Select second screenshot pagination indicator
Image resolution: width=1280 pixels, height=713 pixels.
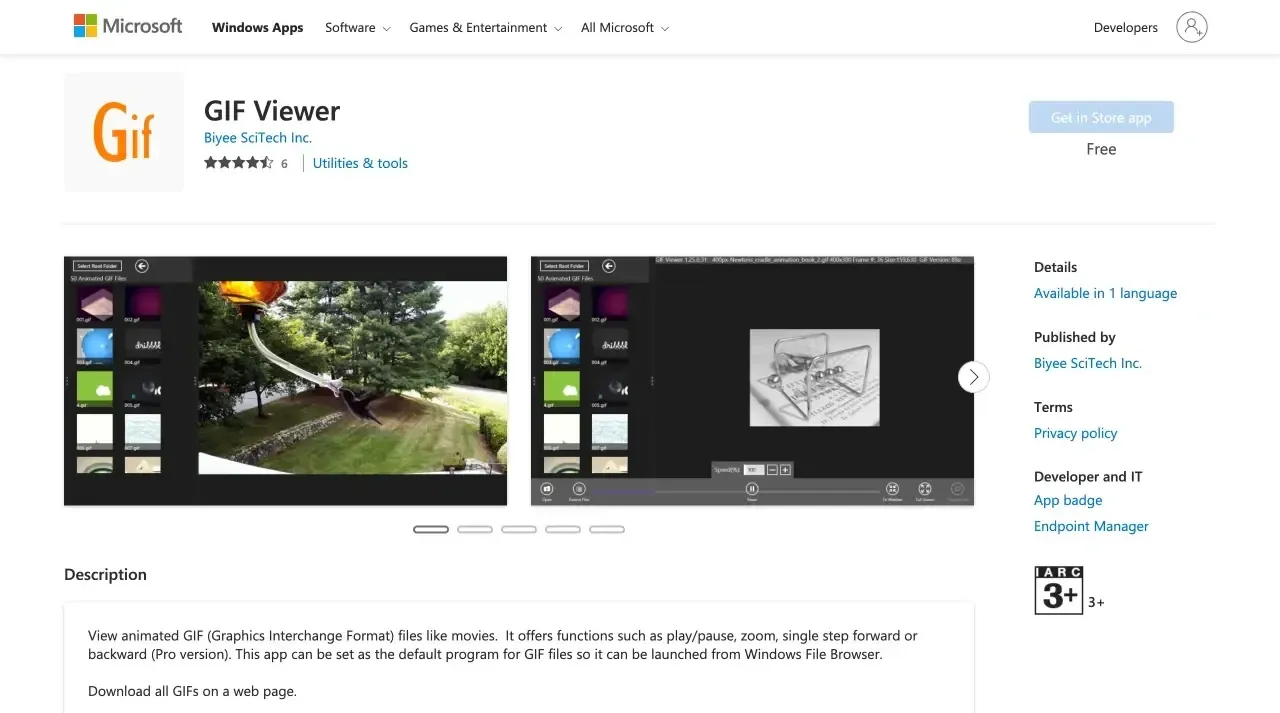click(475, 529)
